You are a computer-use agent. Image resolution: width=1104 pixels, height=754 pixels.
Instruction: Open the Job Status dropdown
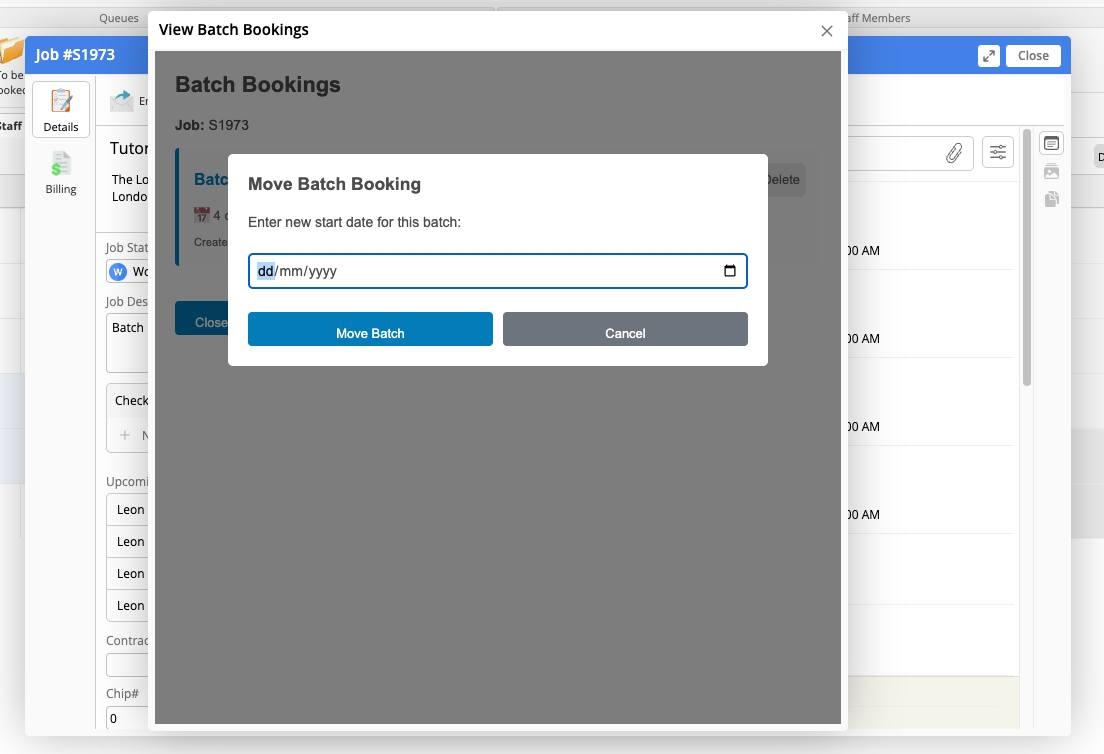point(127,271)
